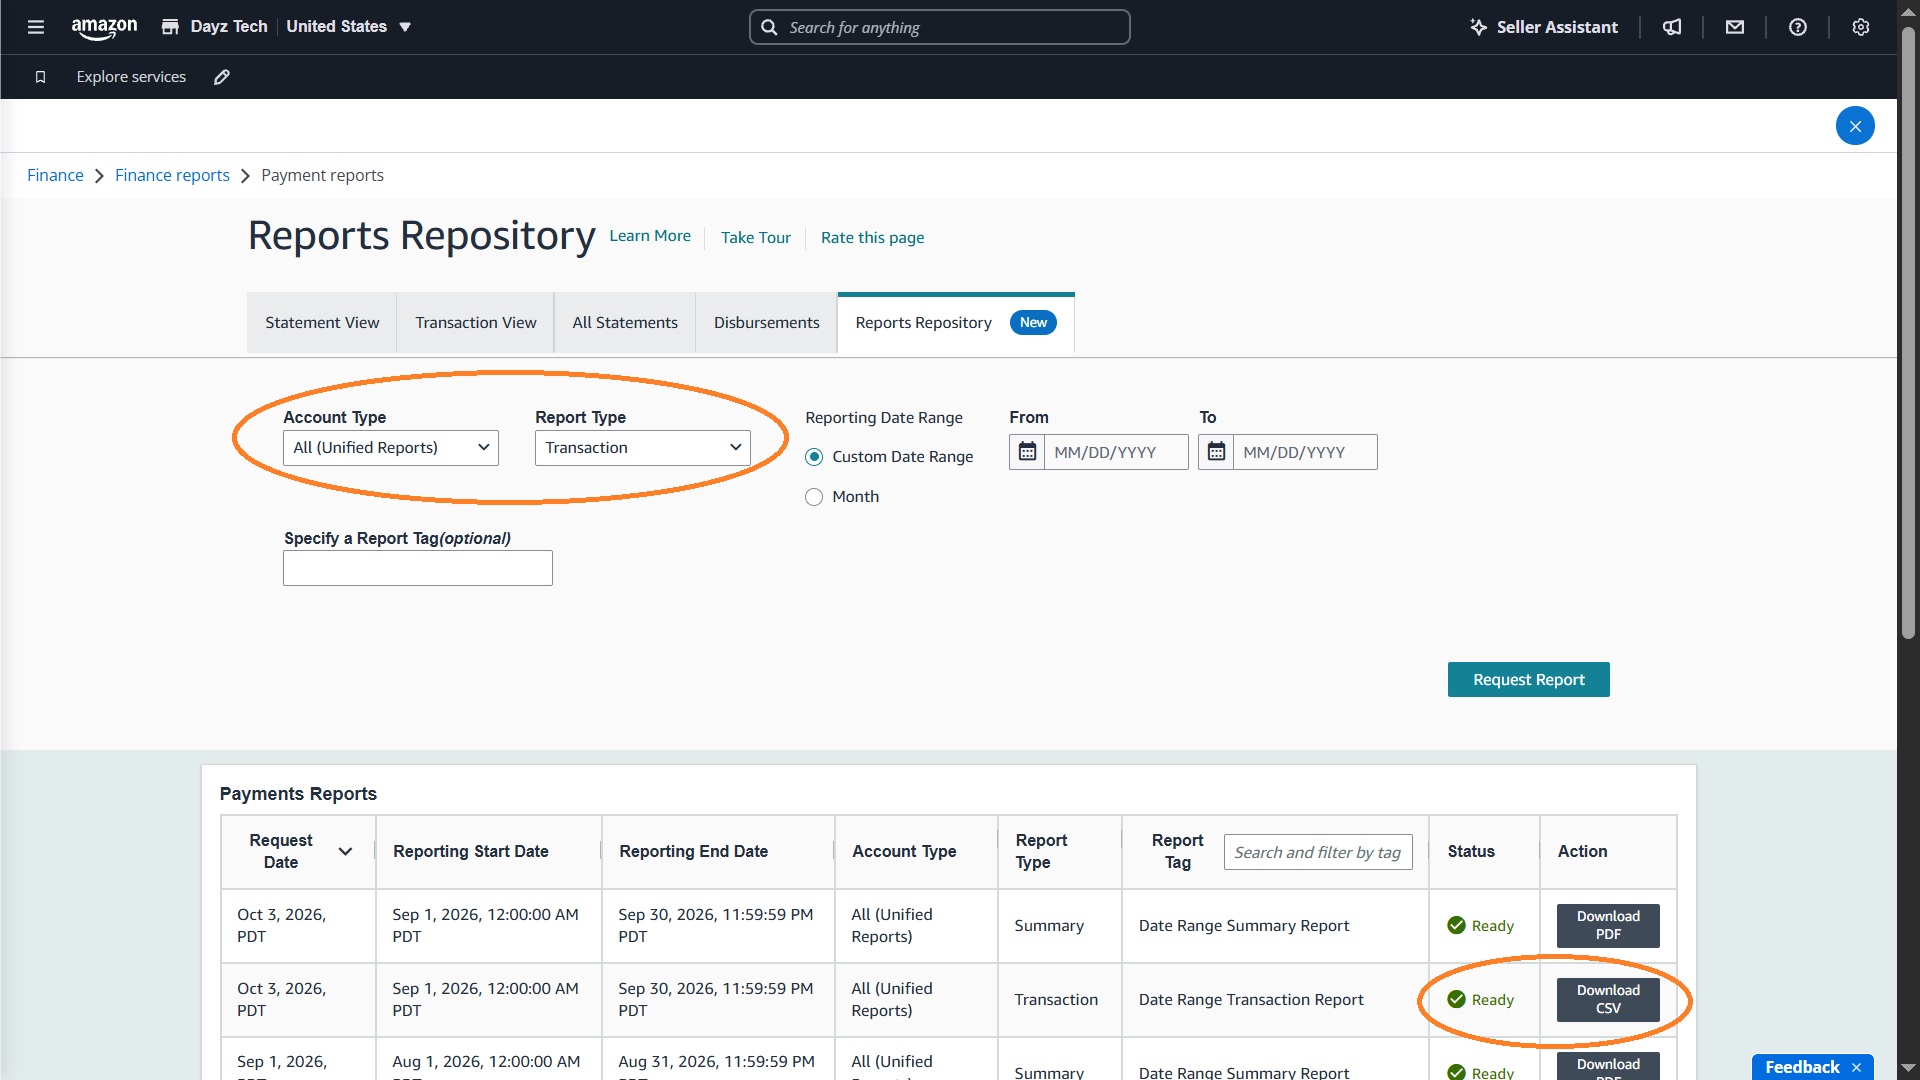Viewport: 1920px width, 1080px height.
Task: Focus the To date input field
Action: coord(1305,452)
